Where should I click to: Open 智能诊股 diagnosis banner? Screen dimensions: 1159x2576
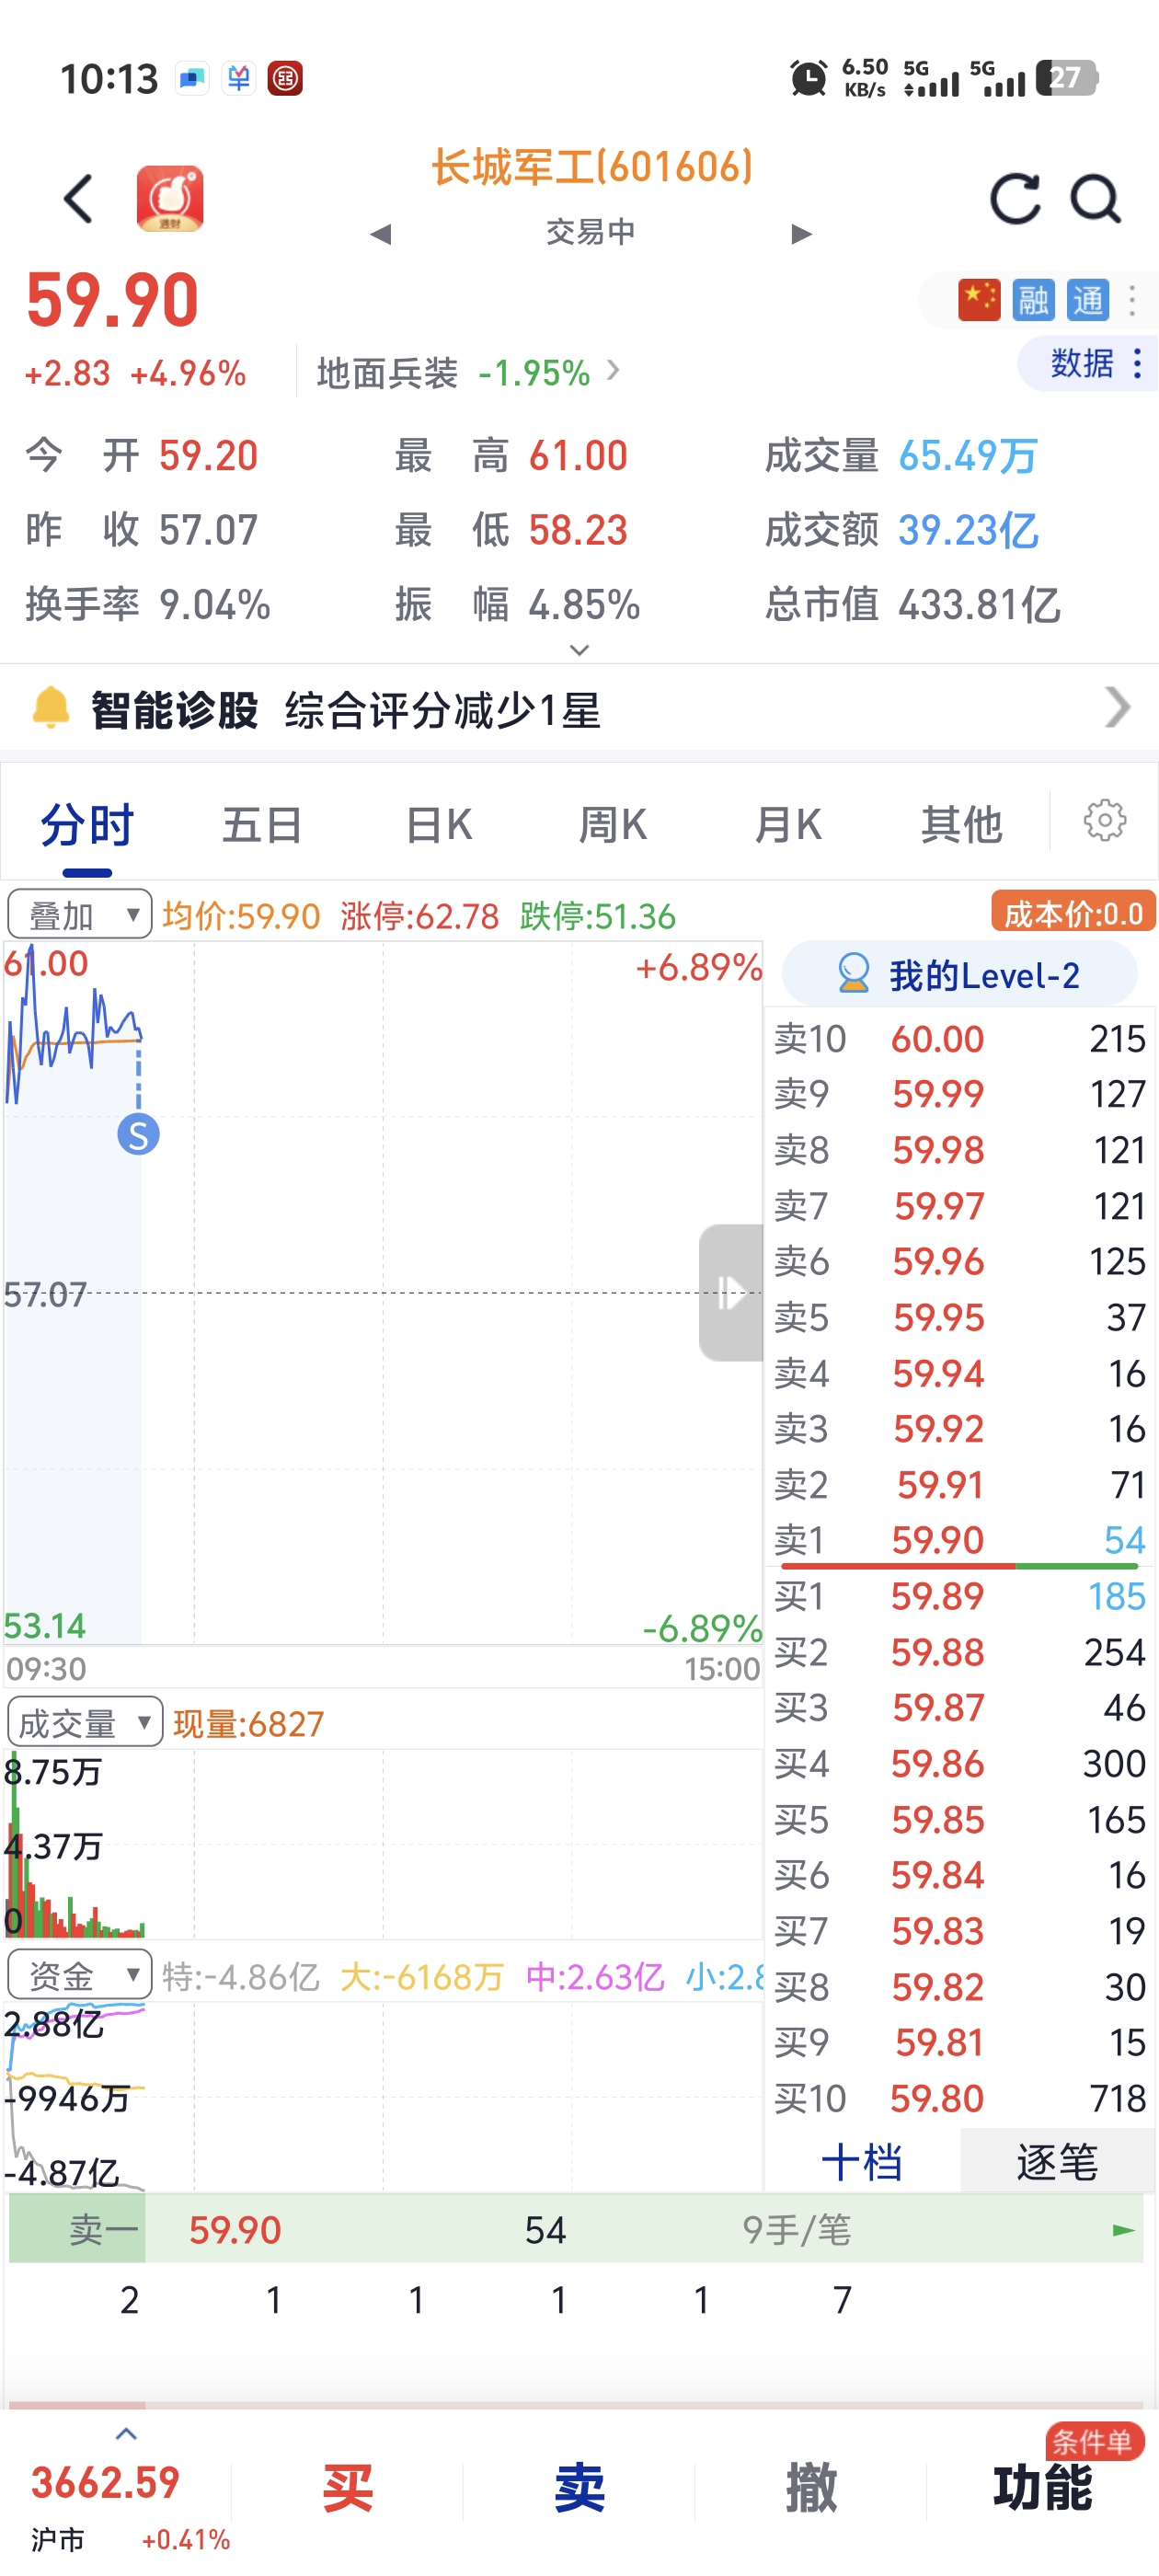tap(580, 710)
